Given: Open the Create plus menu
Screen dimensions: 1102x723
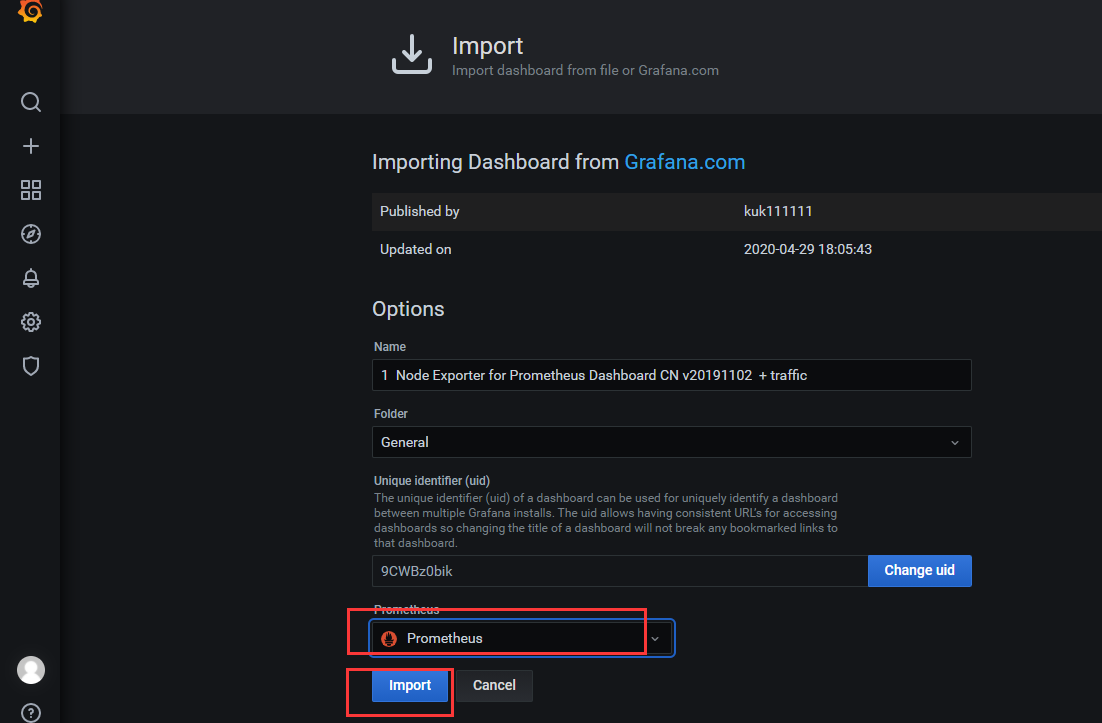Looking at the screenshot, I should tap(30, 146).
